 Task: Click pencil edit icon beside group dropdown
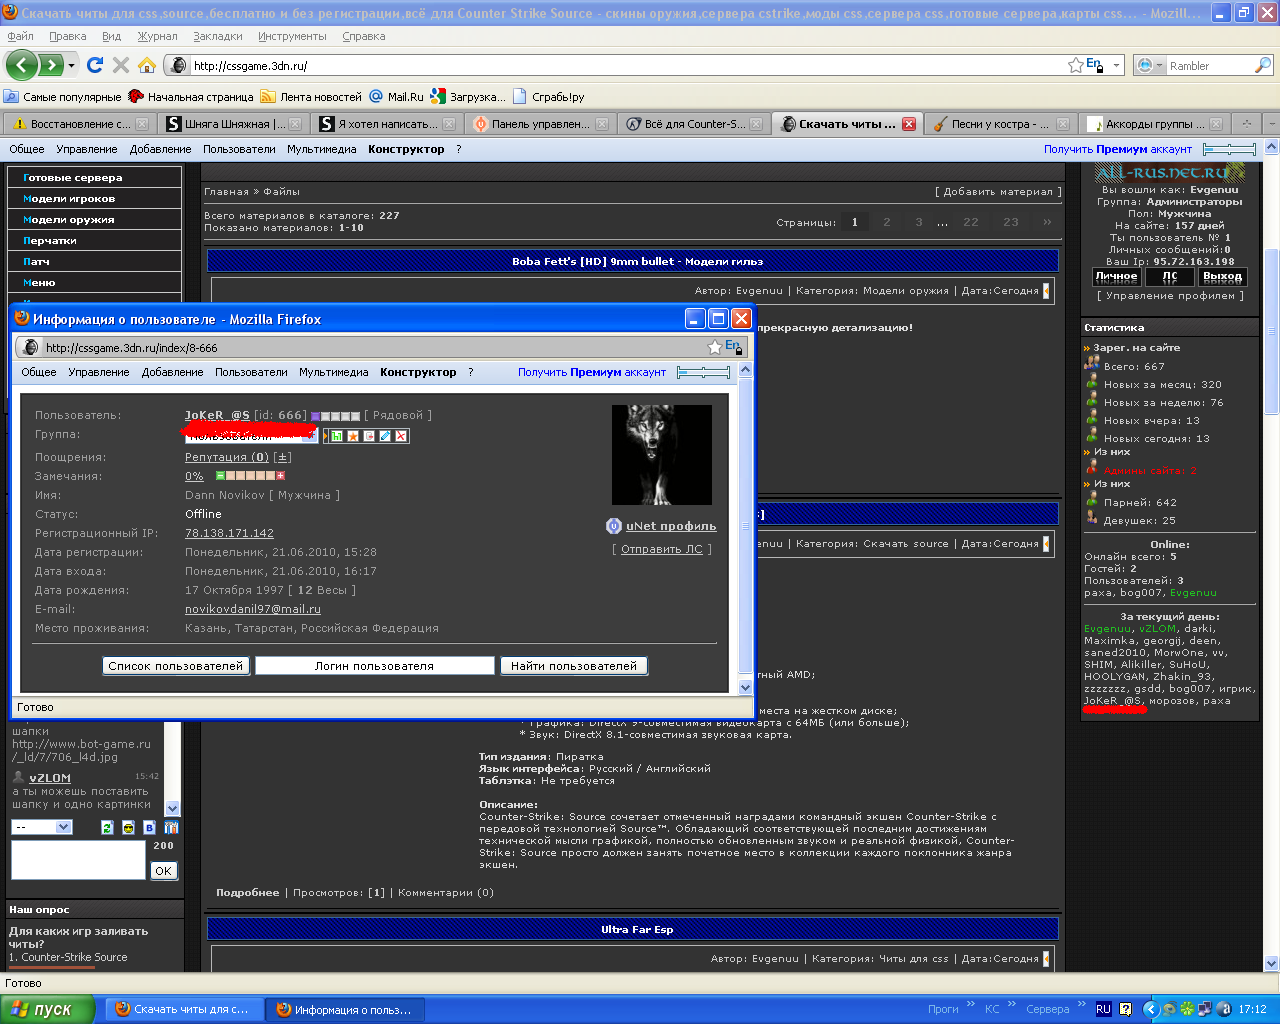385,436
